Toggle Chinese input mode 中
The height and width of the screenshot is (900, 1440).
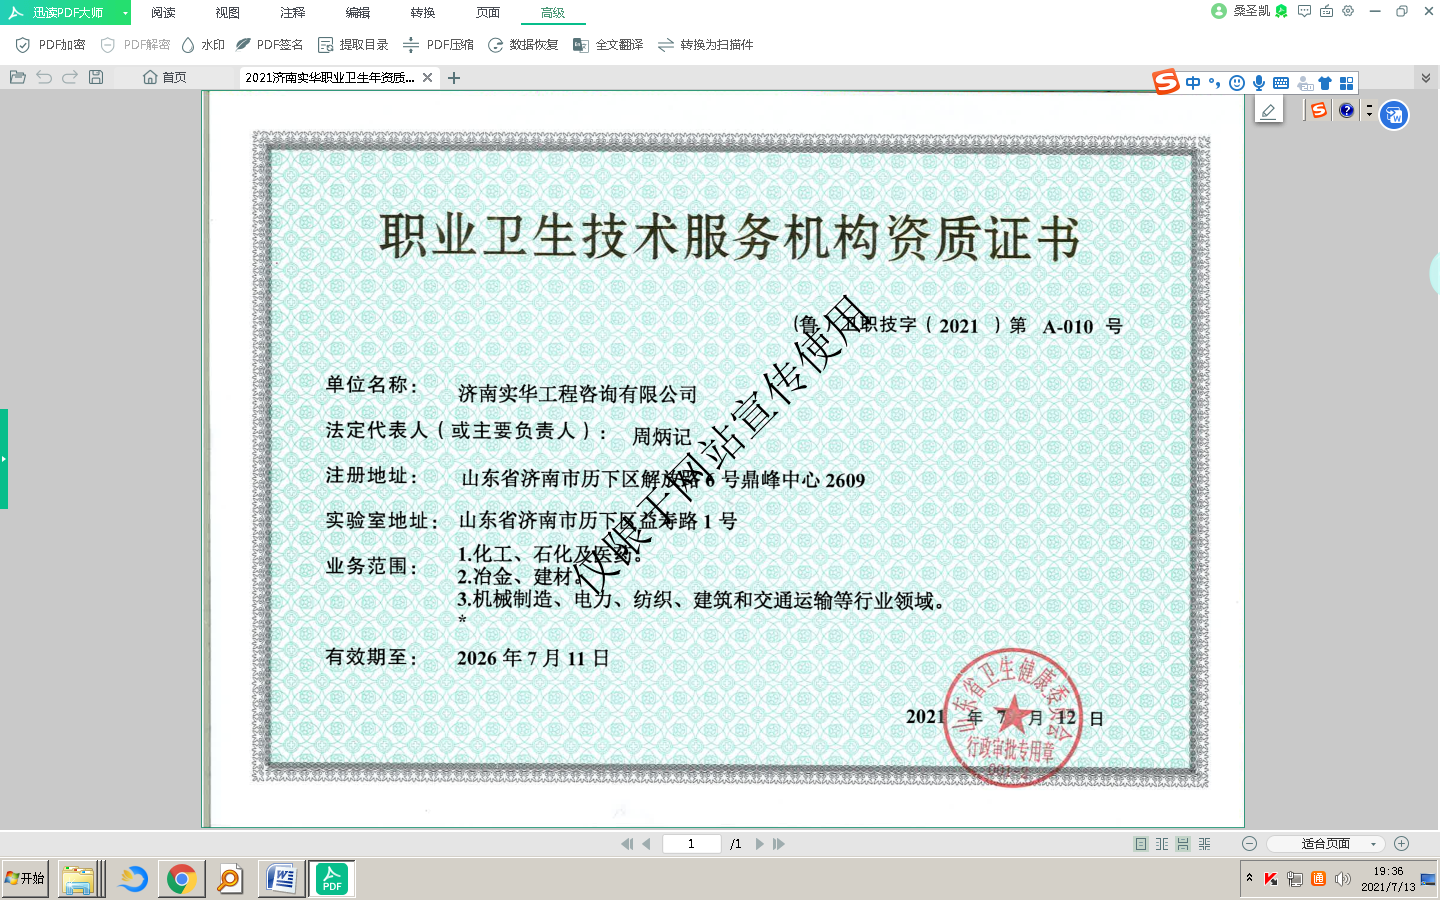click(x=1193, y=83)
